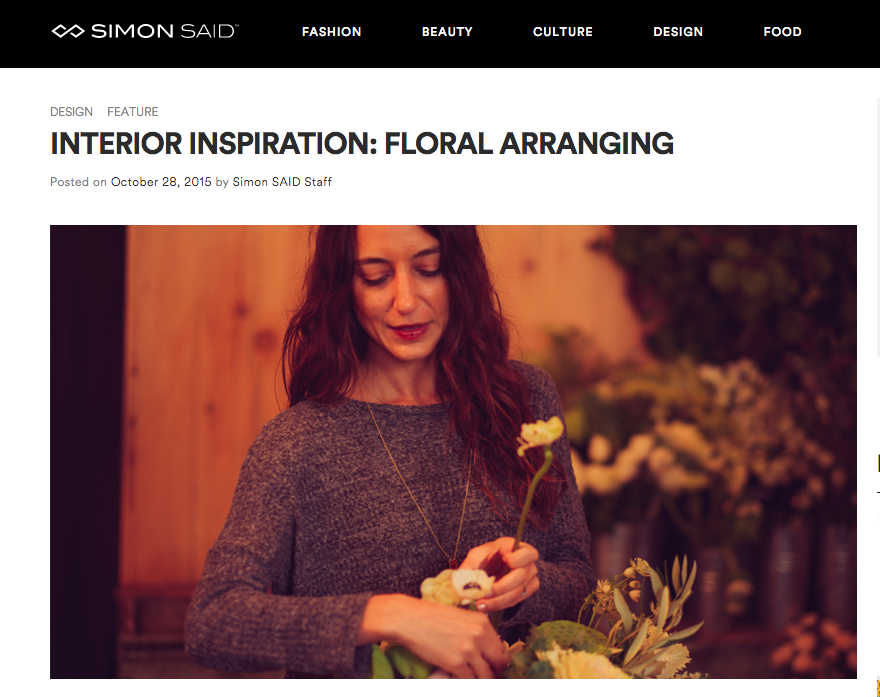The image size is (880, 697).
Task: Click the Simon Said interlocking diamonds logo icon
Action: click(x=68, y=31)
